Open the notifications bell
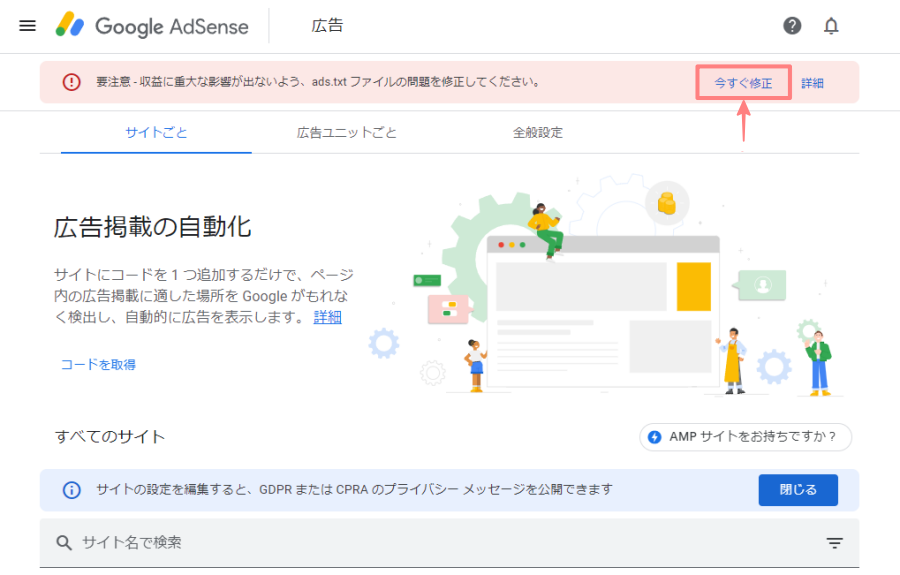The image size is (900, 575). (831, 26)
